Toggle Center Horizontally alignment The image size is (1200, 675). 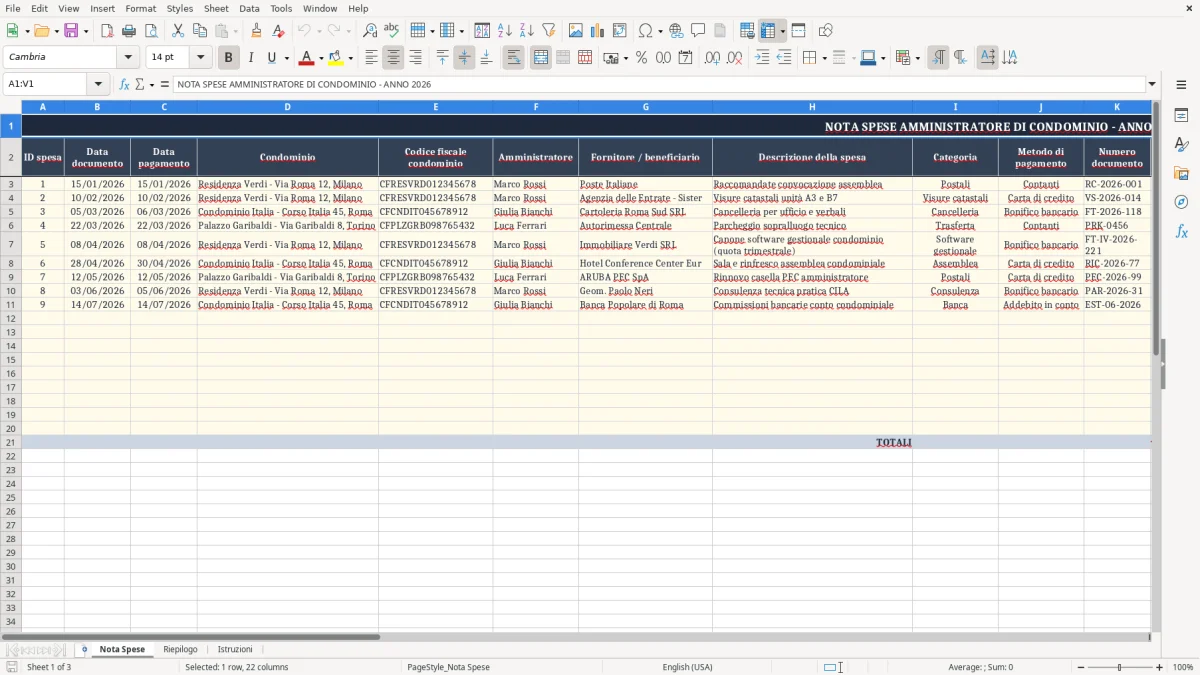[393, 58]
